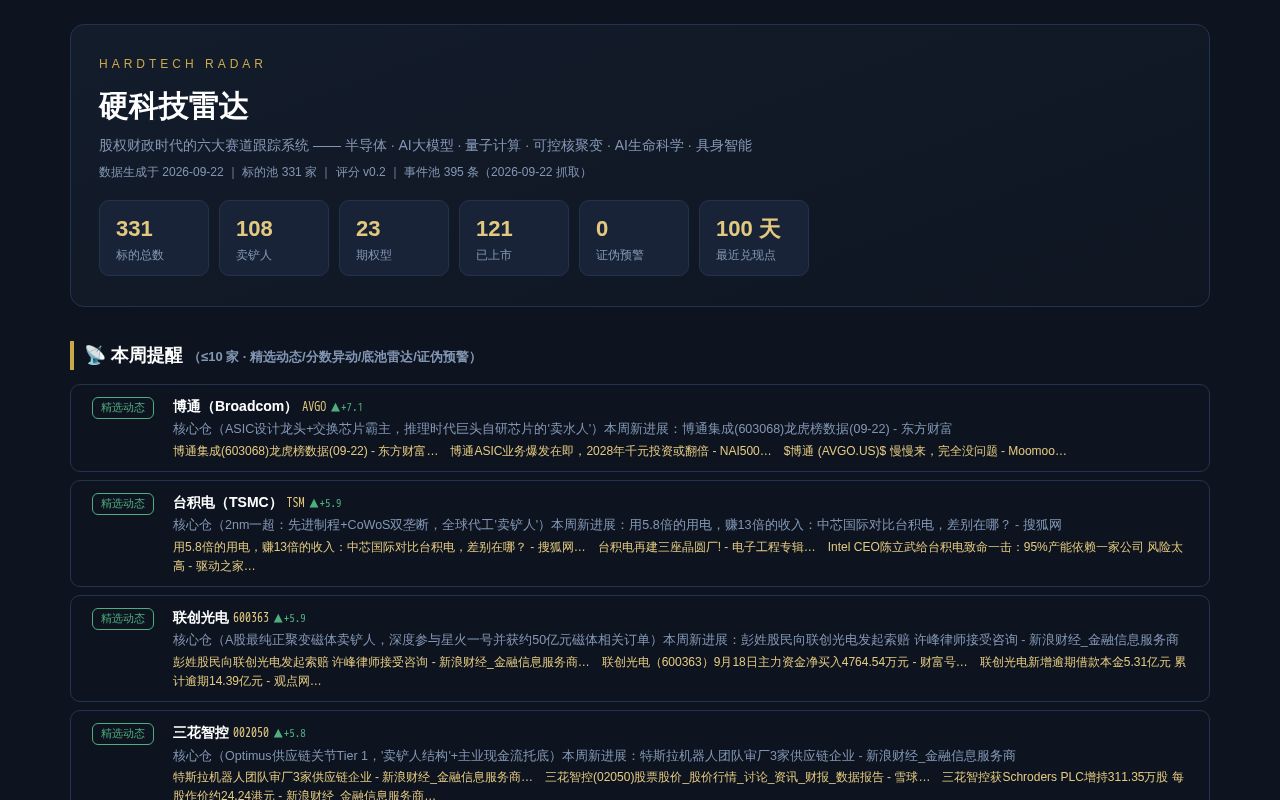The height and width of the screenshot is (800, 1280).
Task: Click the 台积电 核心仓 description line
Action: [617, 525]
